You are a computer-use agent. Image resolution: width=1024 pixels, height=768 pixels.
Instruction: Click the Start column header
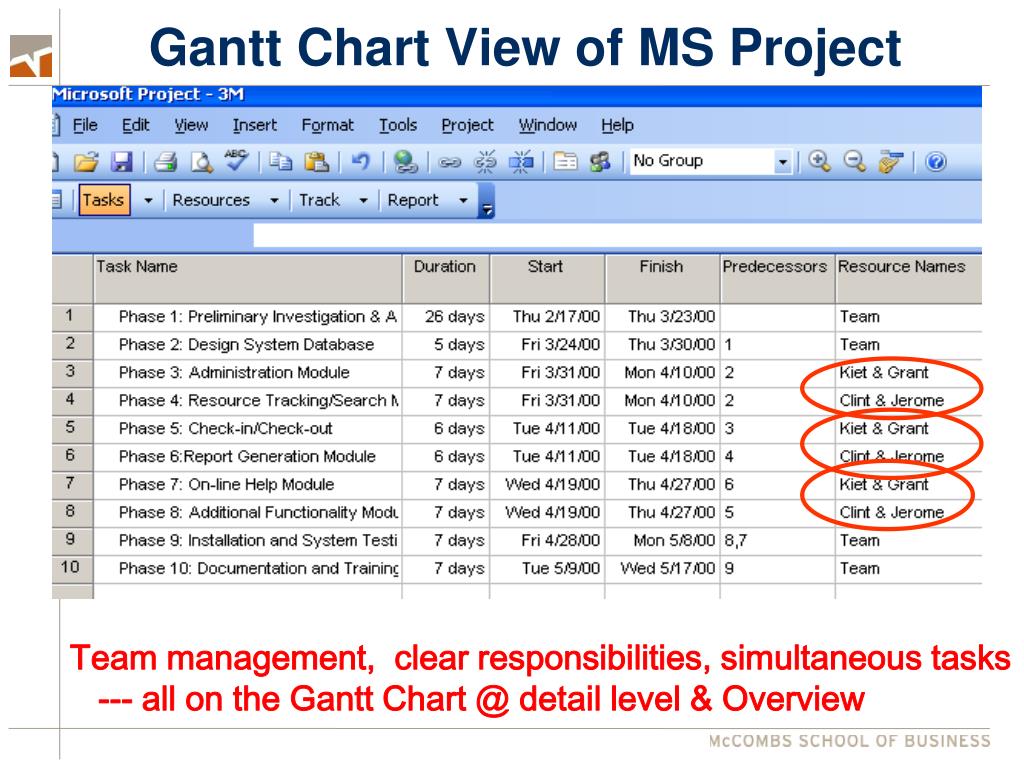click(547, 279)
